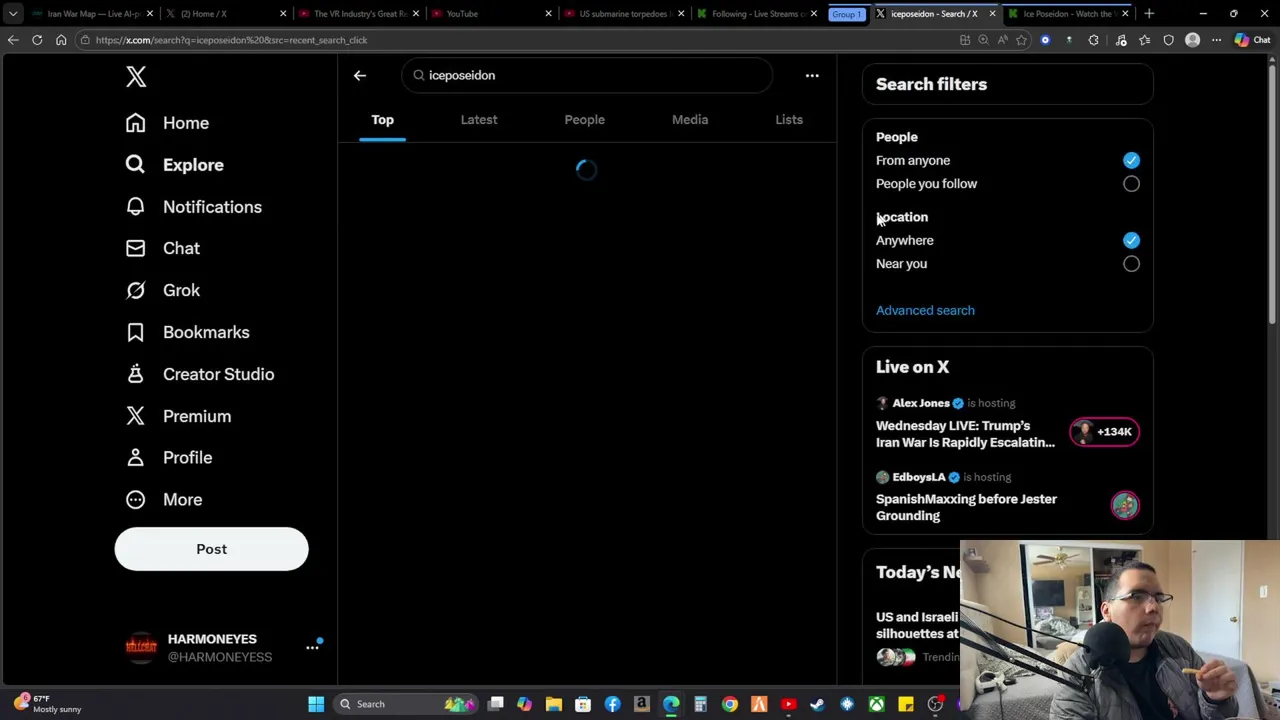Screen dimensions: 1280x720
Task: Switch to the Latest tab
Action: pos(479,120)
